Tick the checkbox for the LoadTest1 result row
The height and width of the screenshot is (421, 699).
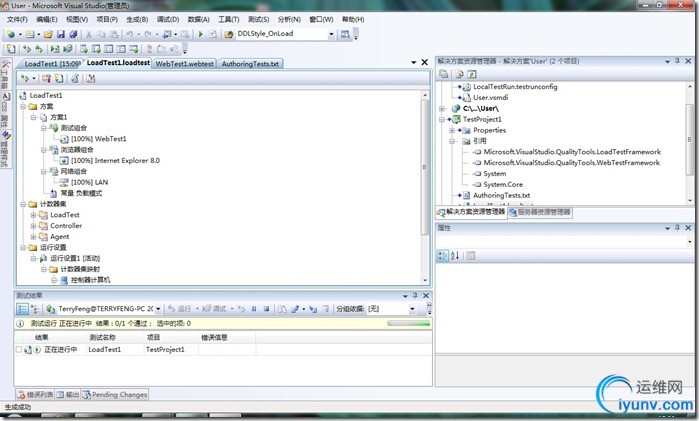coord(19,350)
